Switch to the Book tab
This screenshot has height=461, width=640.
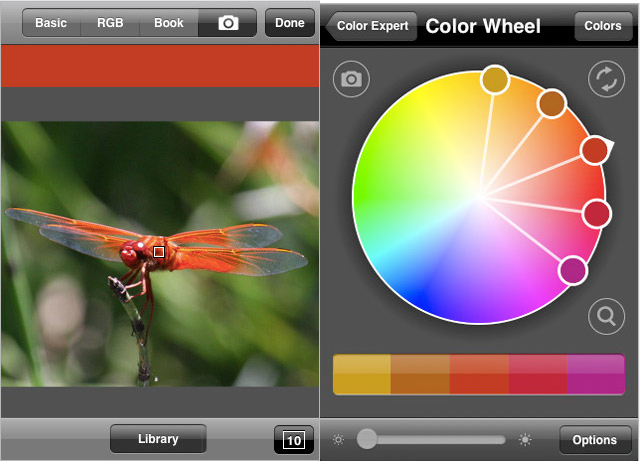(x=169, y=23)
